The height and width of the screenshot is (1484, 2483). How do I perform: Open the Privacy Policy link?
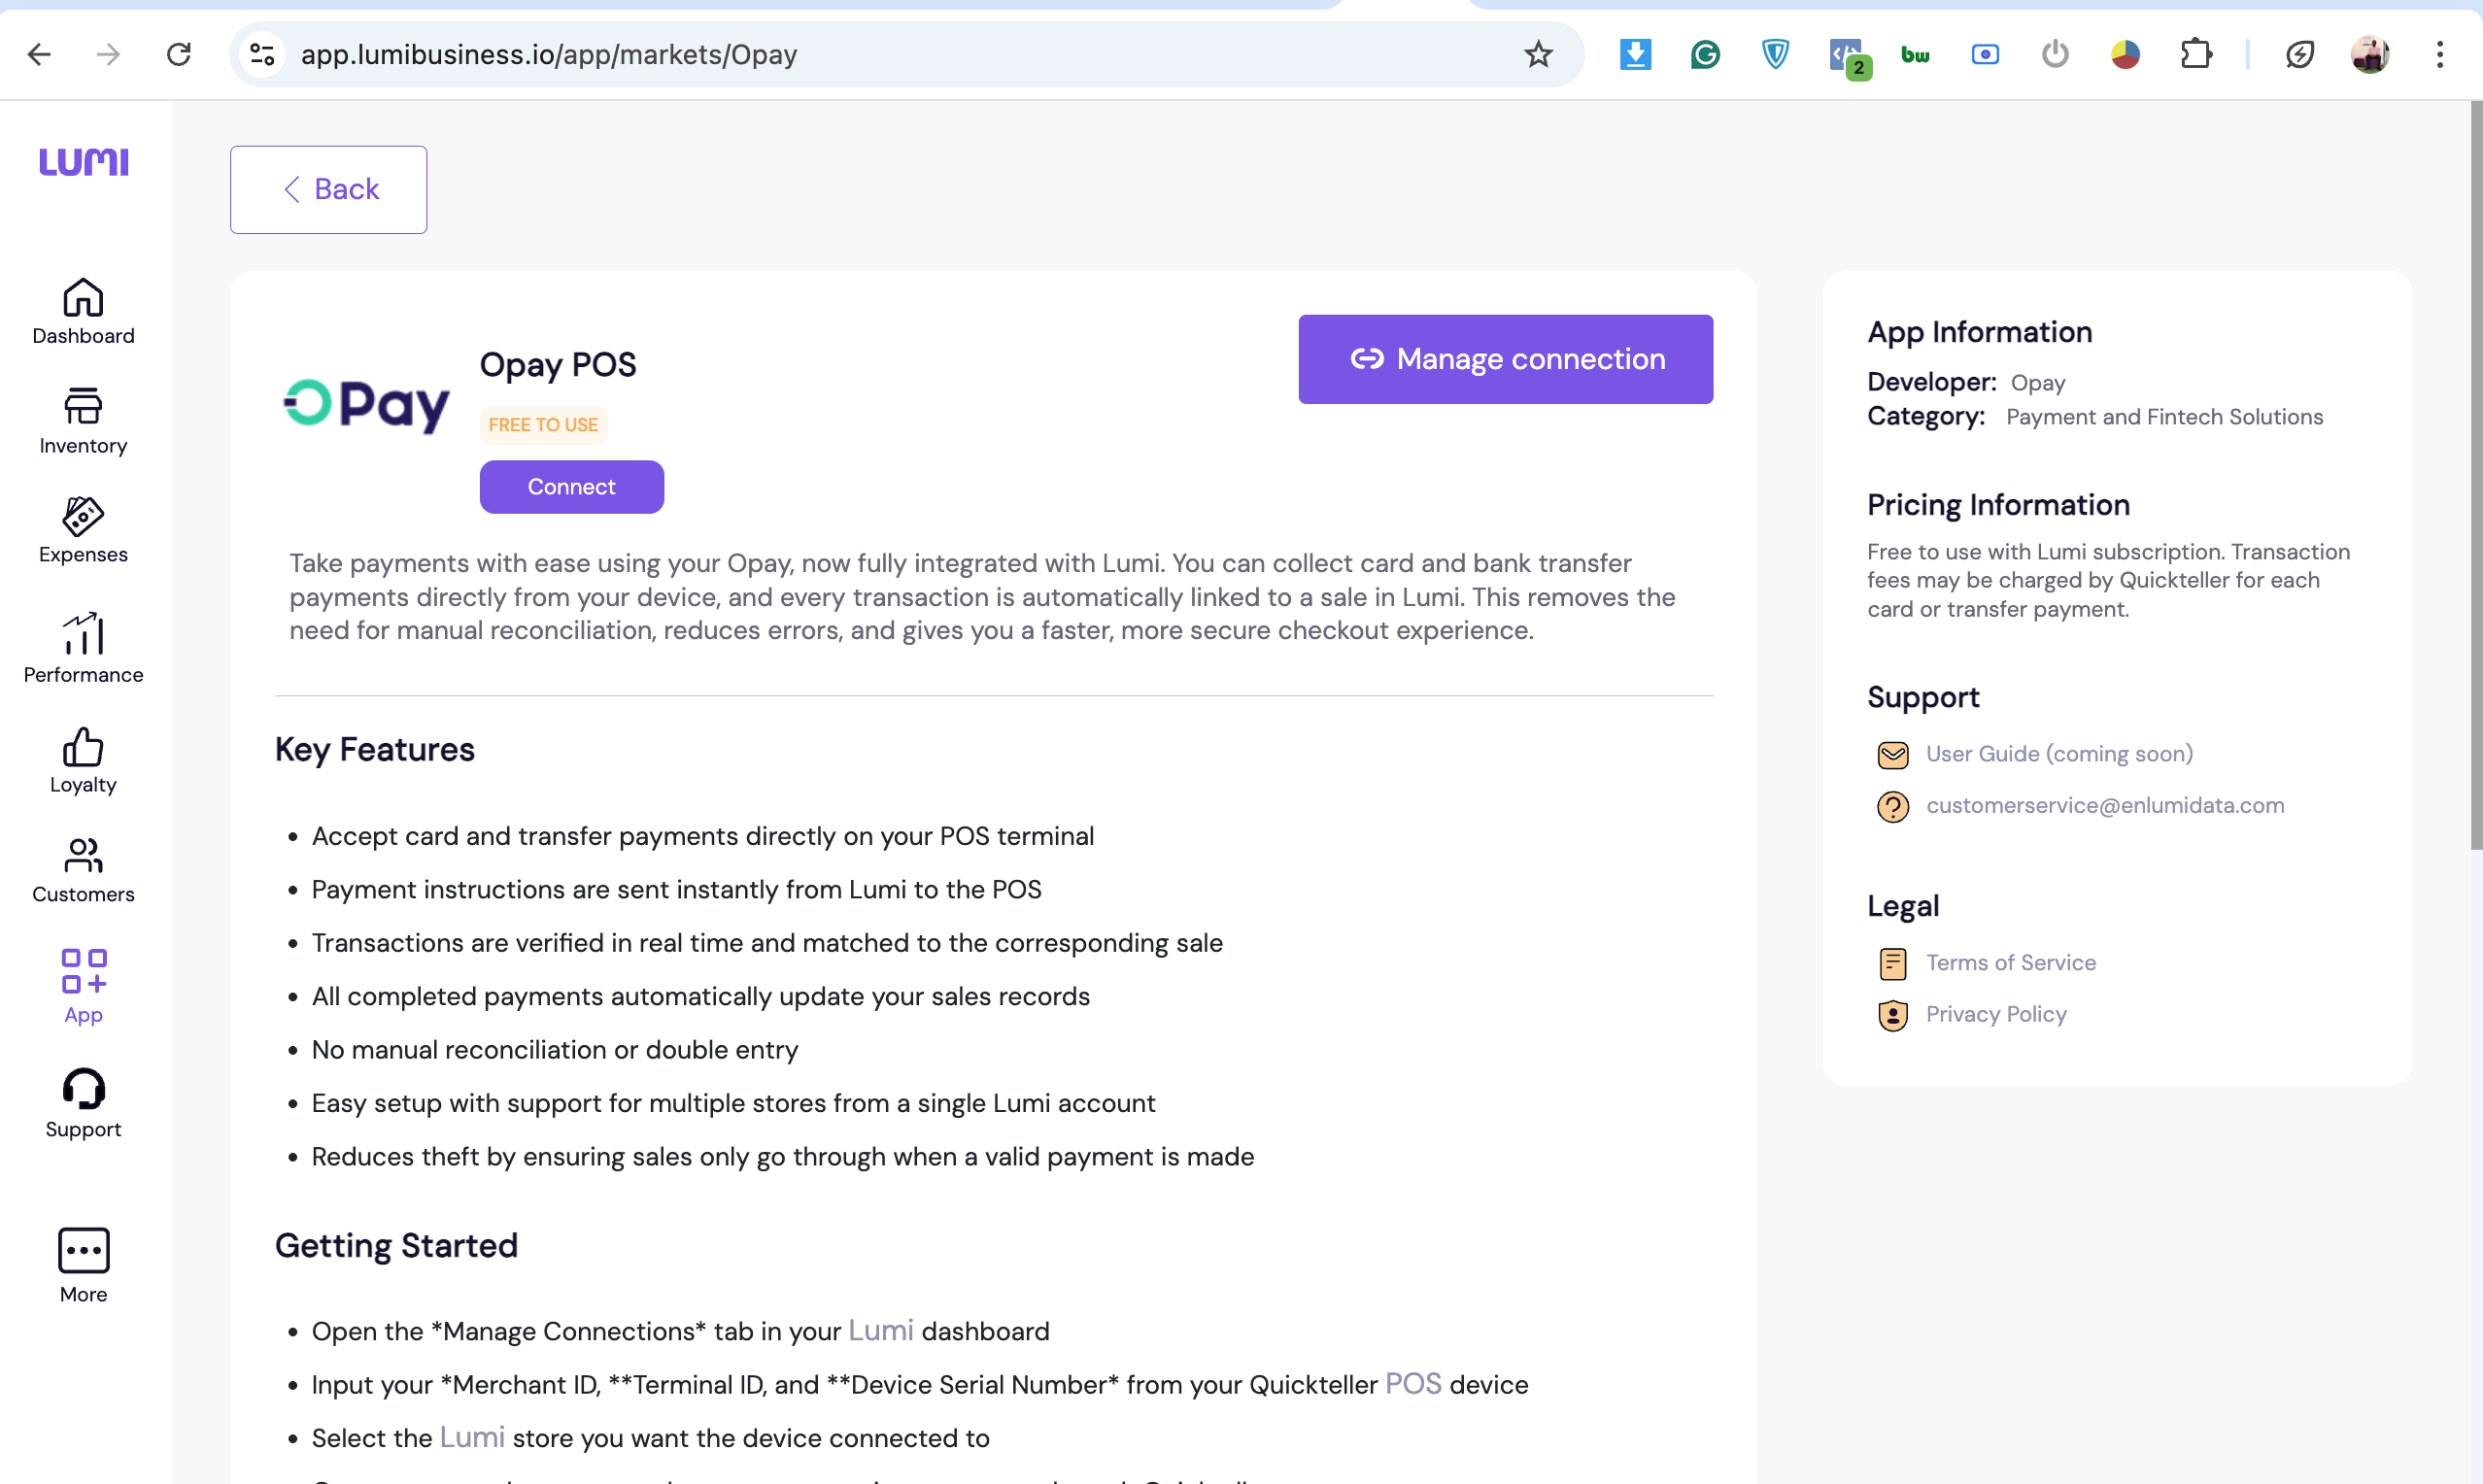pyautogui.click(x=1995, y=1014)
